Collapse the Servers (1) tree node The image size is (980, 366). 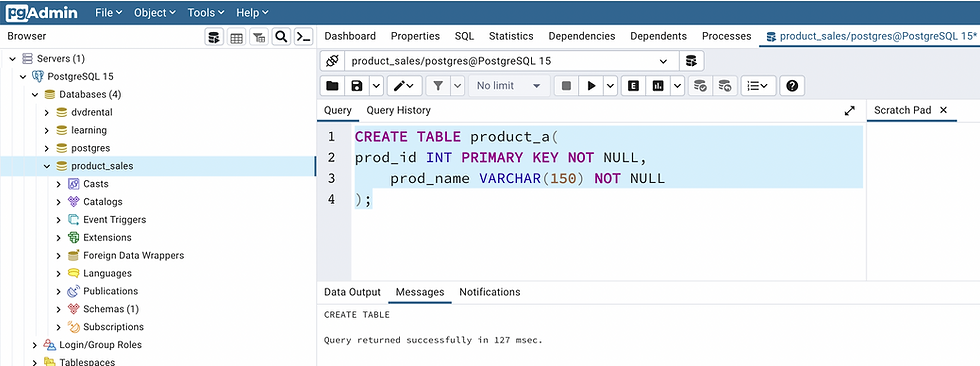pyautogui.click(x=12, y=59)
